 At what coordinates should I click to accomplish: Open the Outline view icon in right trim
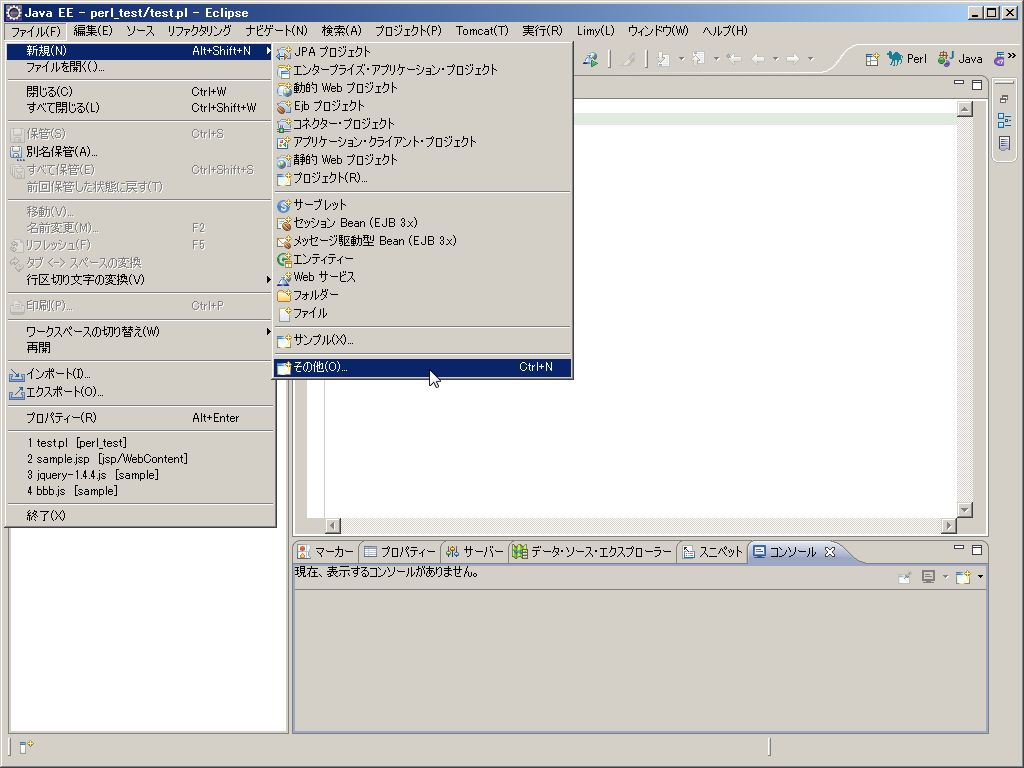point(1004,121)
